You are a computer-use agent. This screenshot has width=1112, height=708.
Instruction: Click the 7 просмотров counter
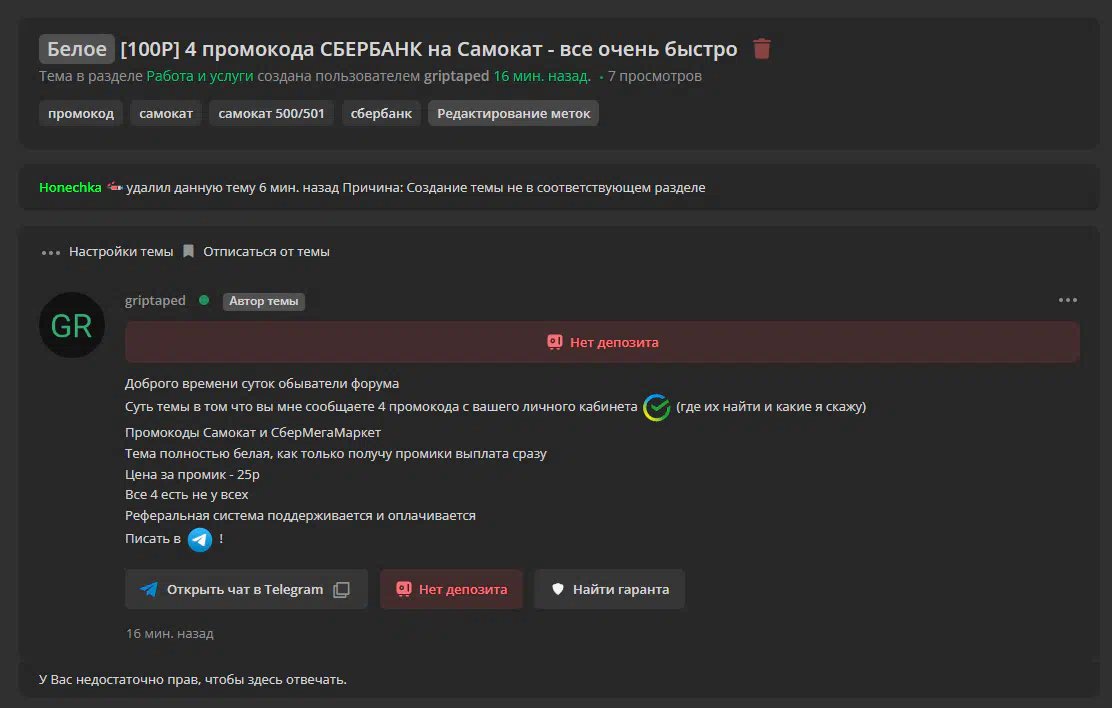pos(655,76)
